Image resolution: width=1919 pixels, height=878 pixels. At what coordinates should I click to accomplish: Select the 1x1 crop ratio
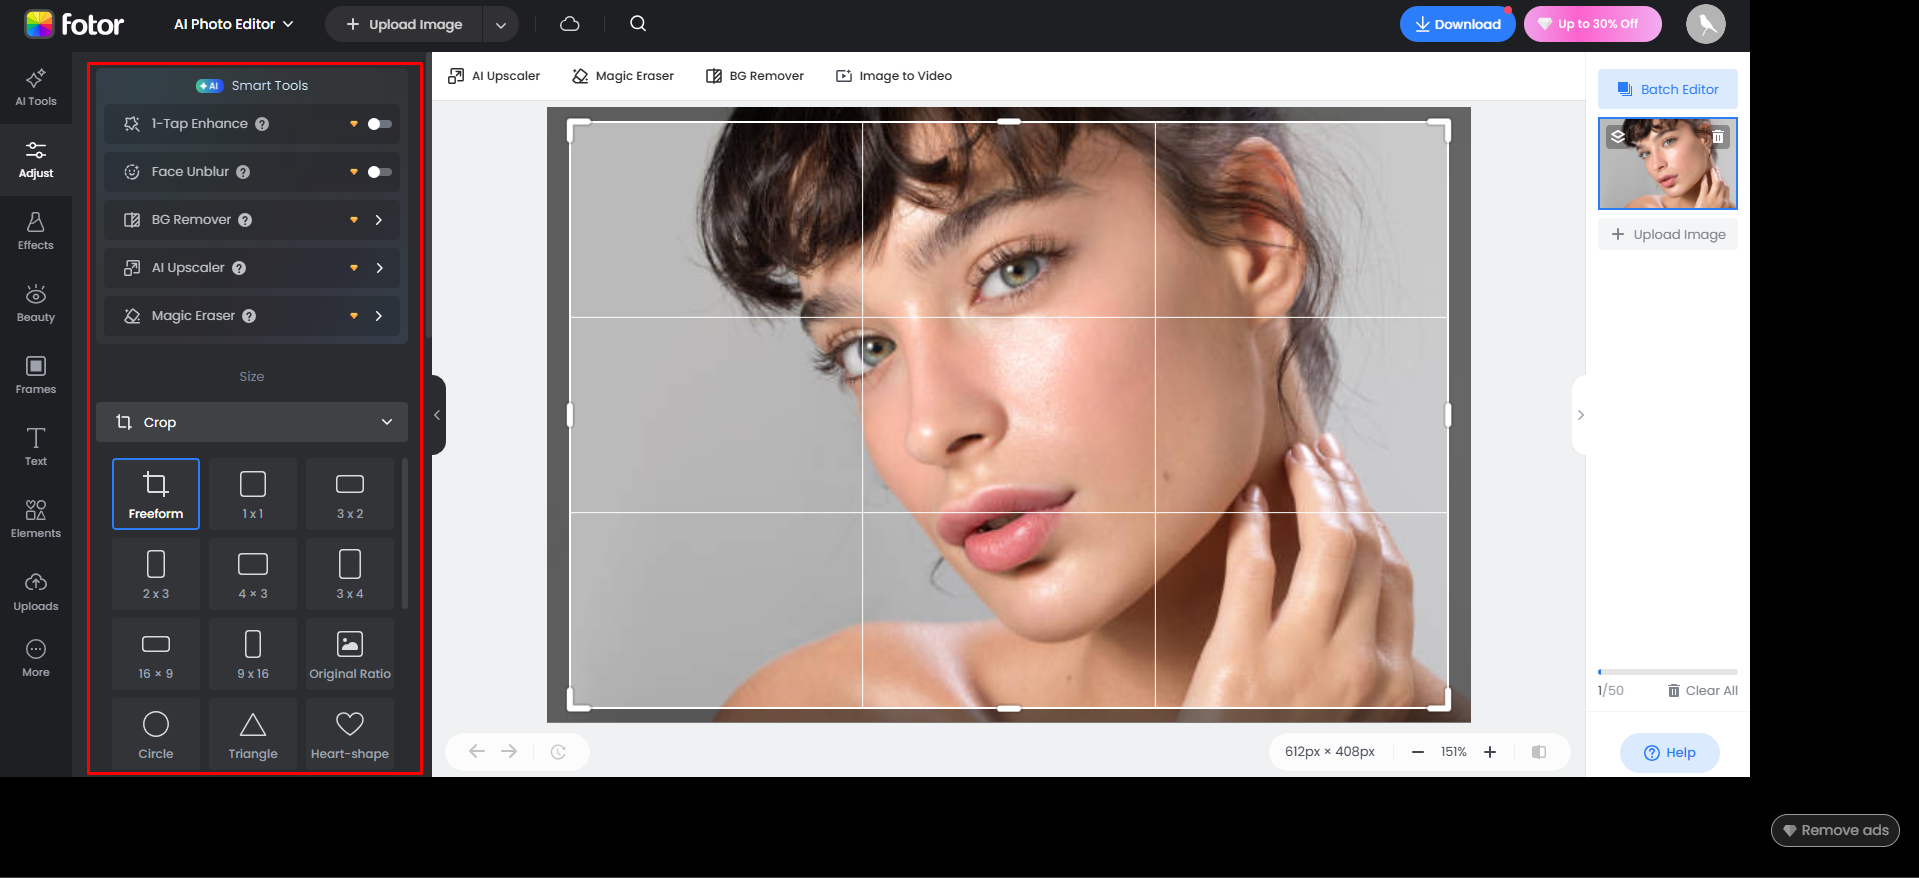pyautogui.click(x=253, y=494)
